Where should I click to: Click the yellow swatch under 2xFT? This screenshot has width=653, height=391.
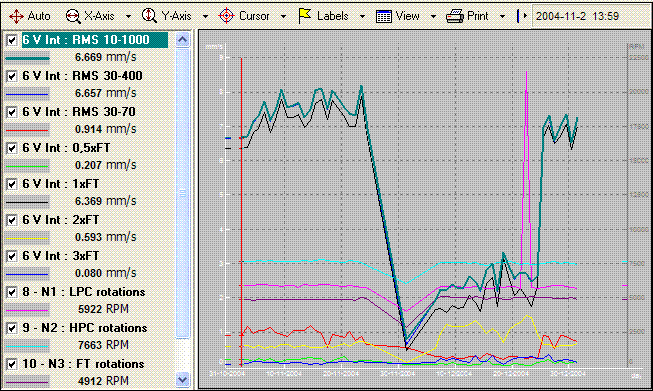tap(27, 238)
